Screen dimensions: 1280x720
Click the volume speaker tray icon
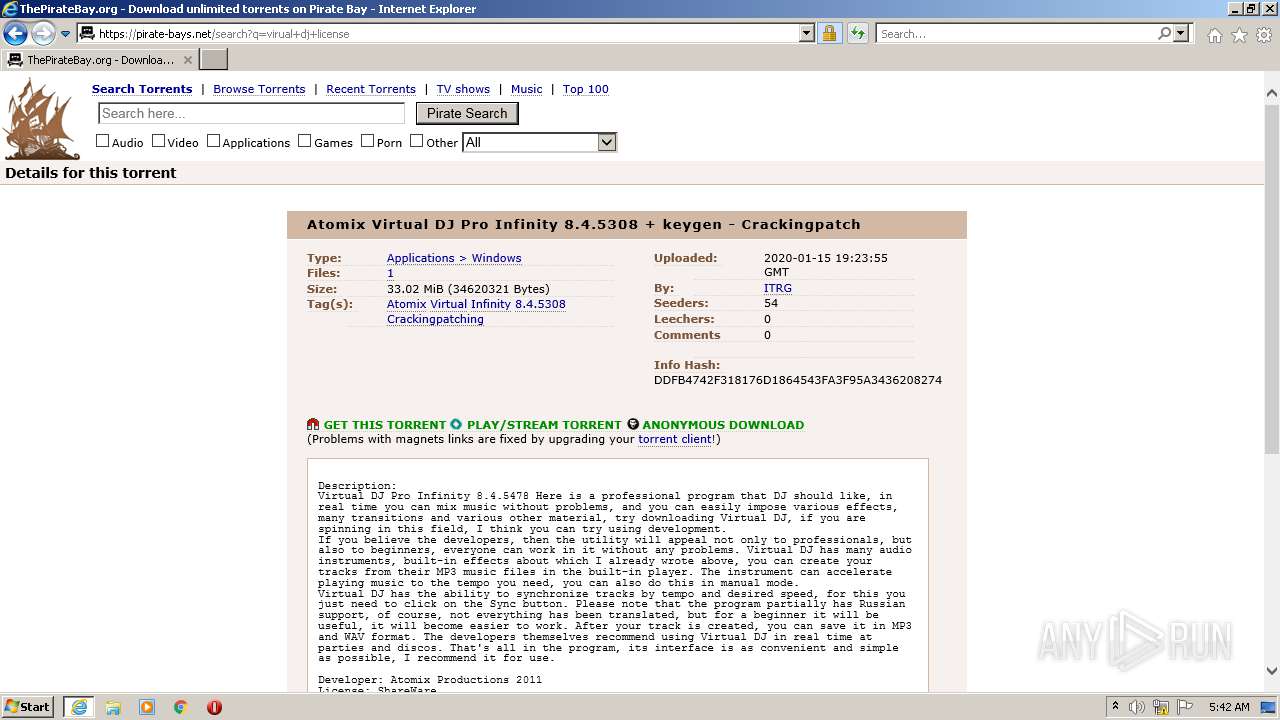pyautogui.click(x=1137, y=707)
